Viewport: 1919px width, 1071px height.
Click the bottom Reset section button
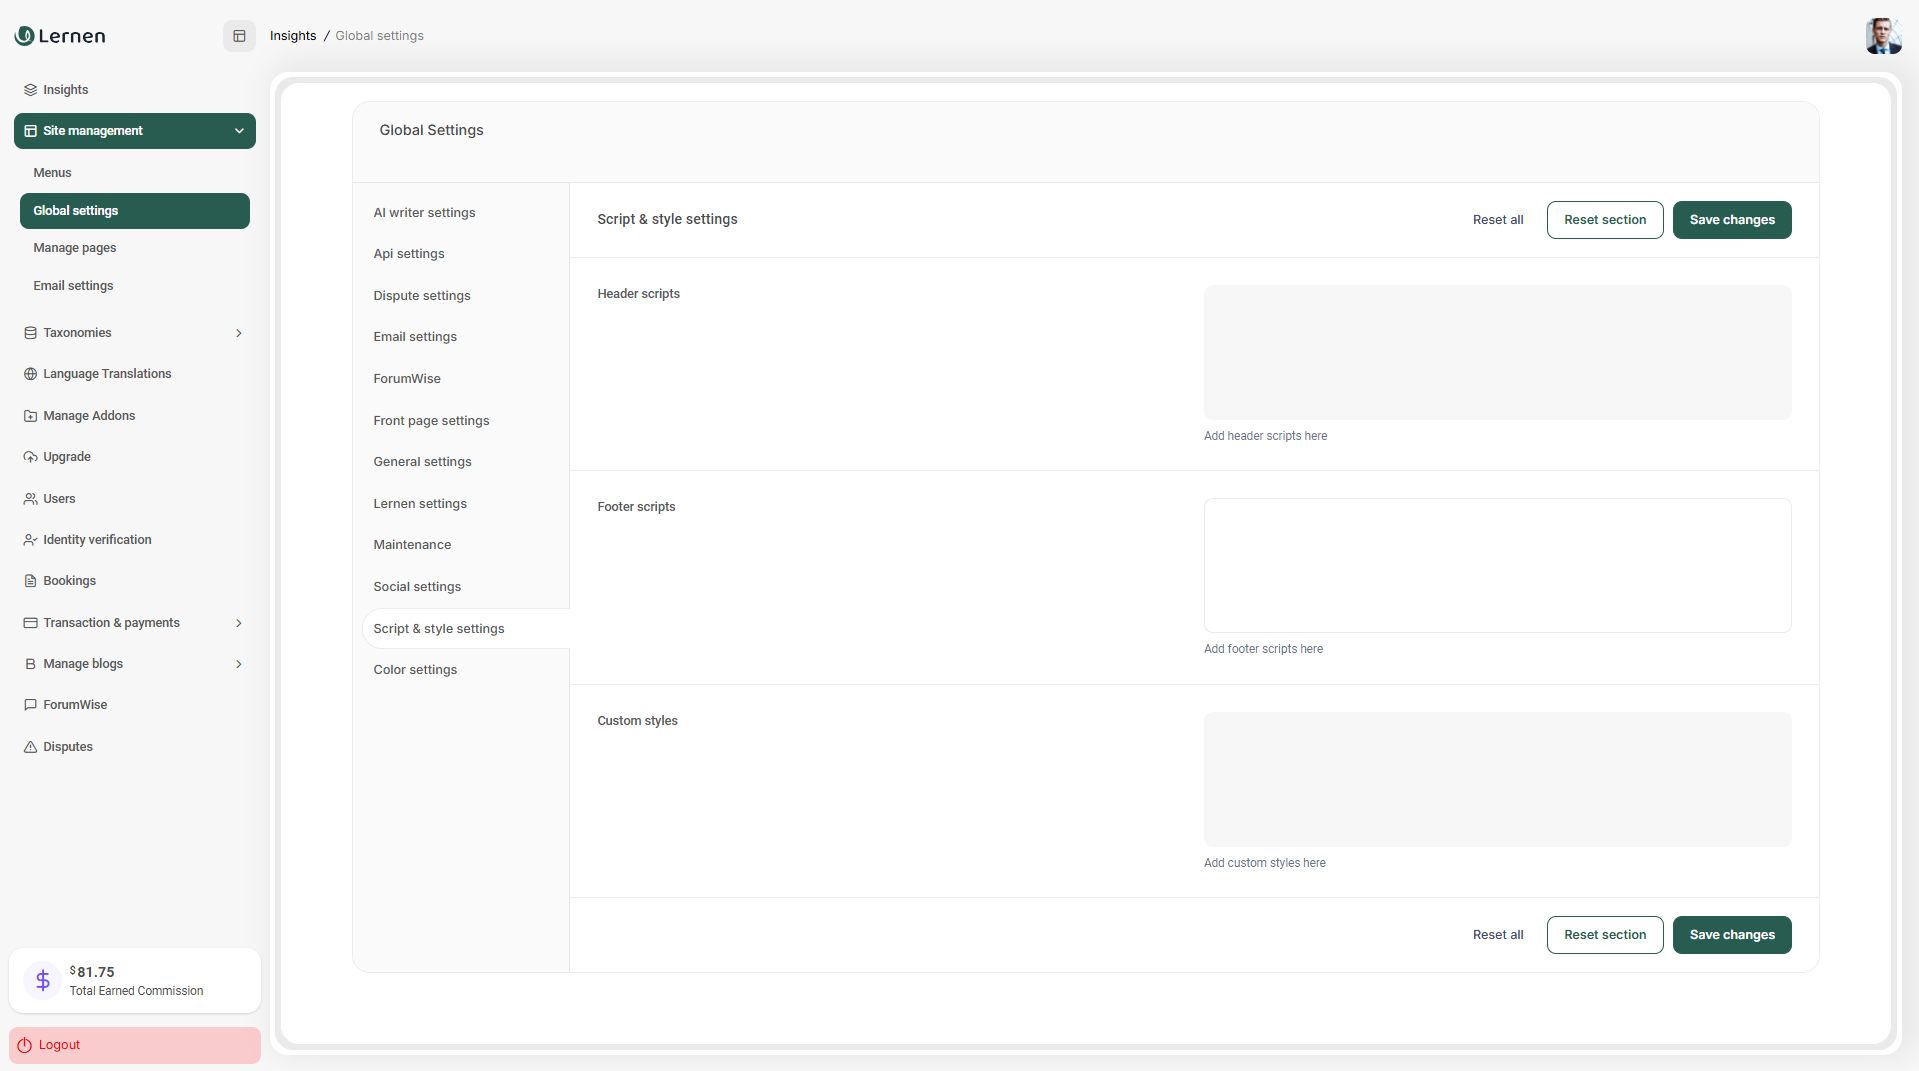pyautogui.click(x=1604, y=935)
